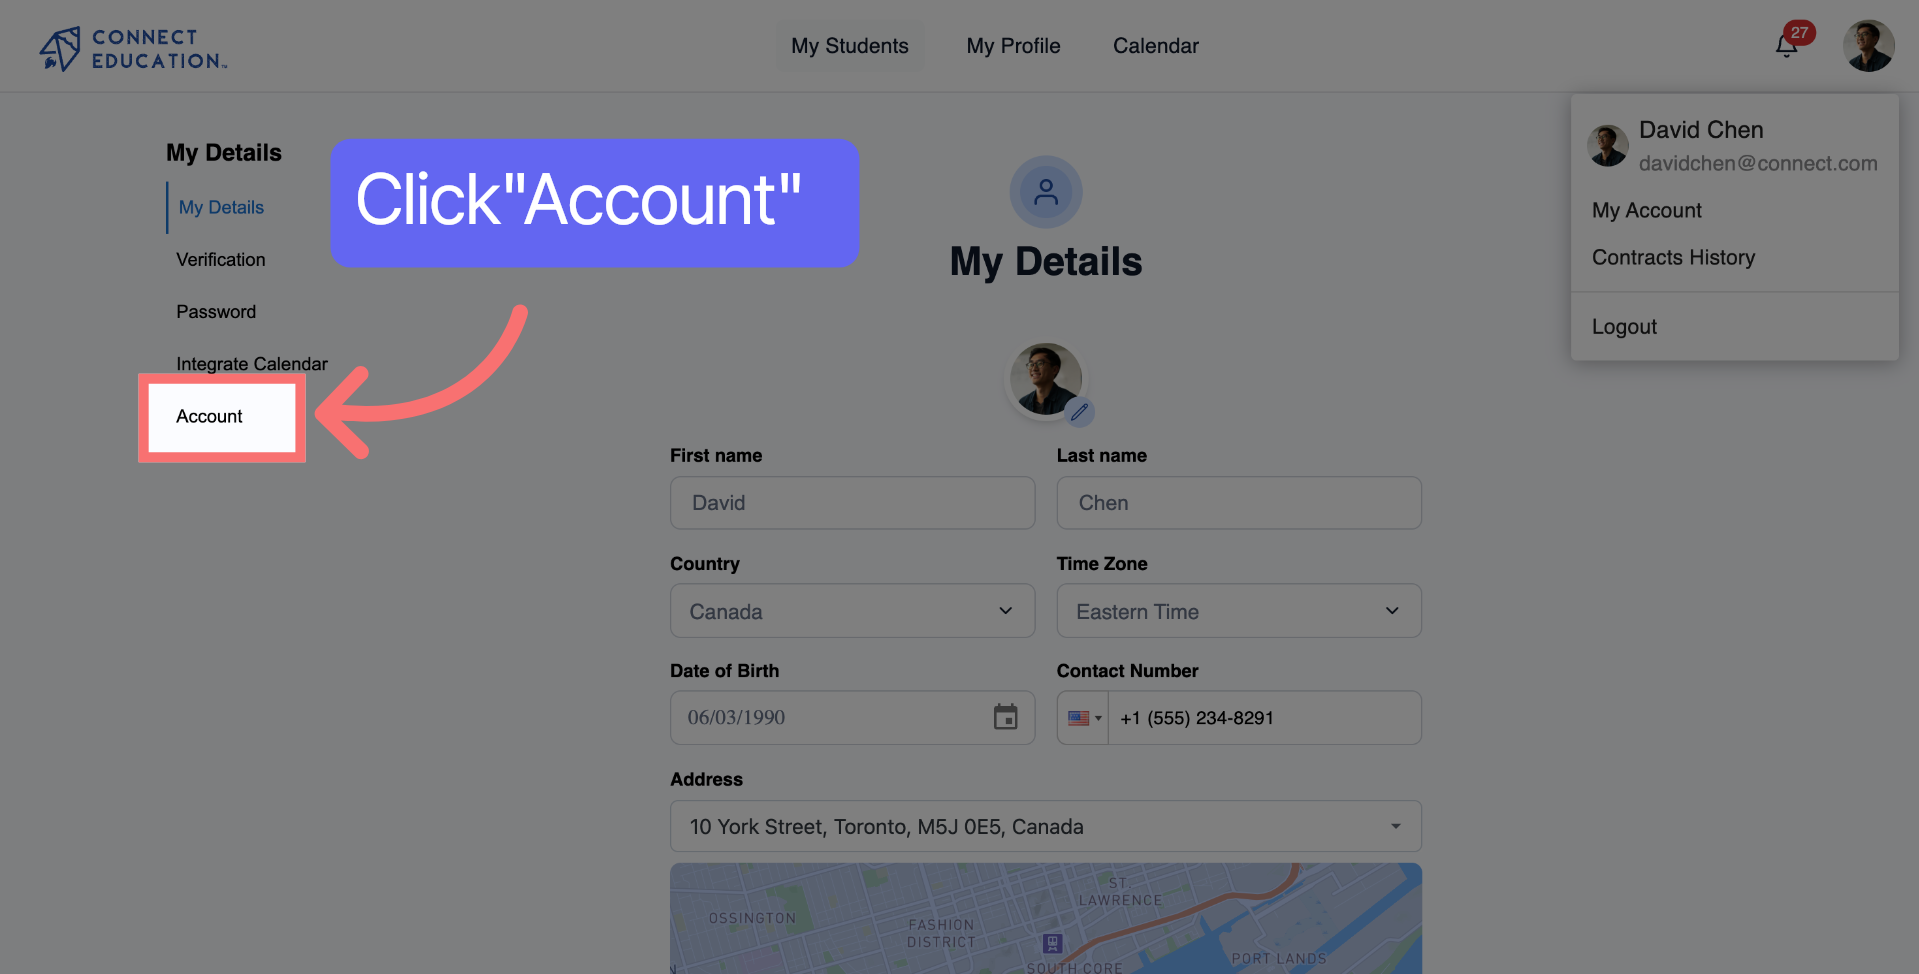
Task: Open the Calendar tab in the header
Action: click(1155, 46)
